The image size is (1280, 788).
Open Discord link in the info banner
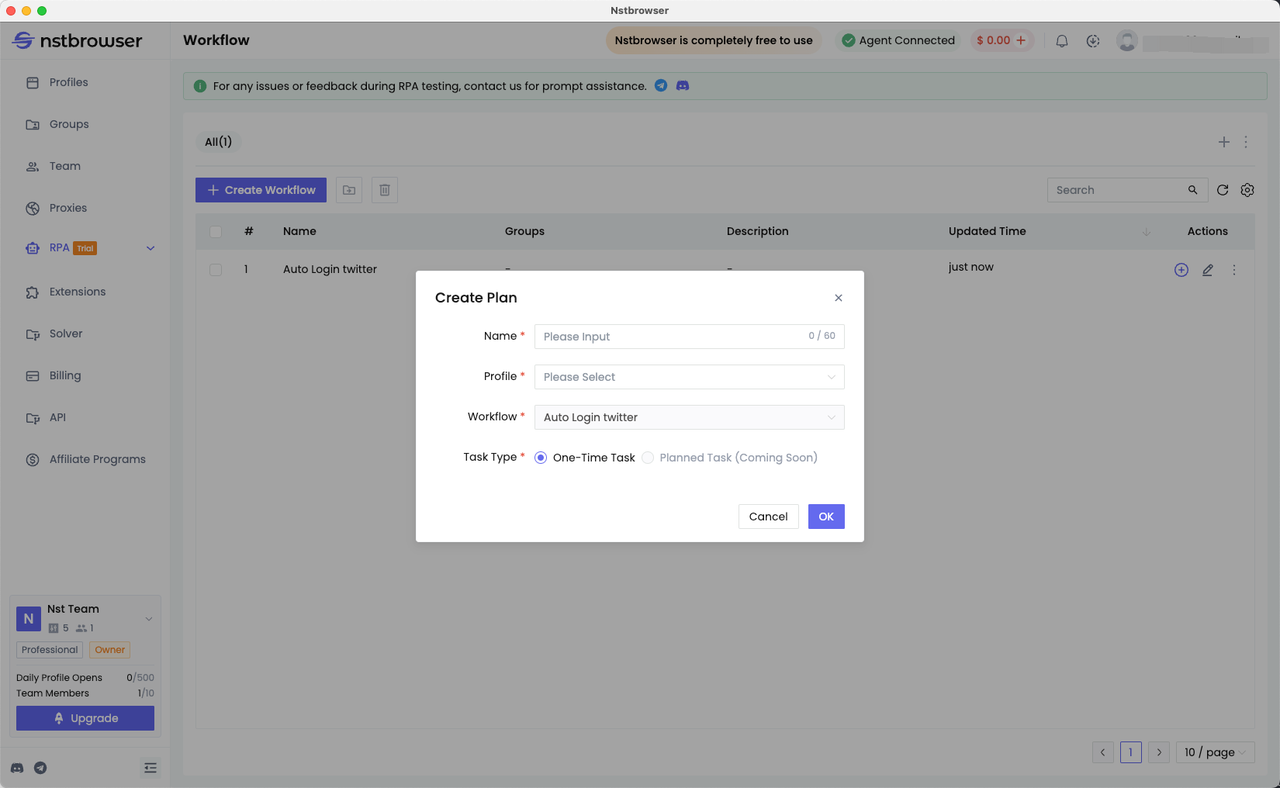[x=683, y=86]
